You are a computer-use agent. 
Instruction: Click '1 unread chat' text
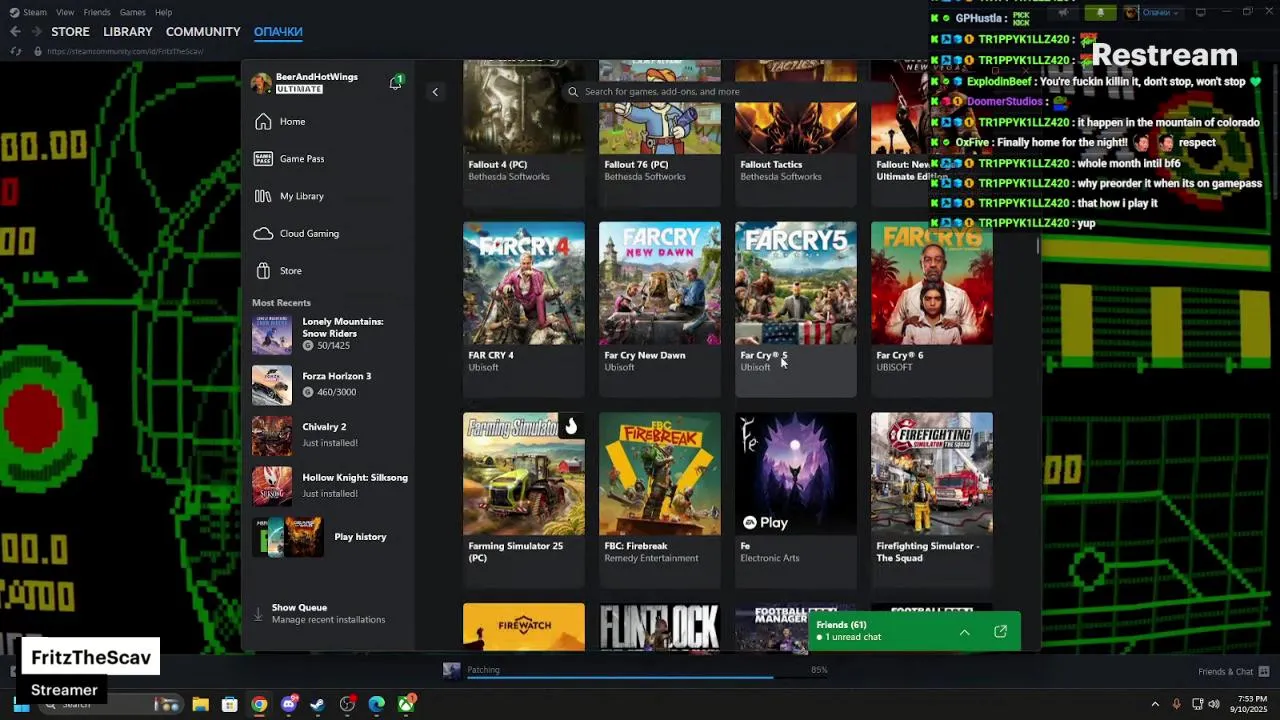(x=853, y=637)
